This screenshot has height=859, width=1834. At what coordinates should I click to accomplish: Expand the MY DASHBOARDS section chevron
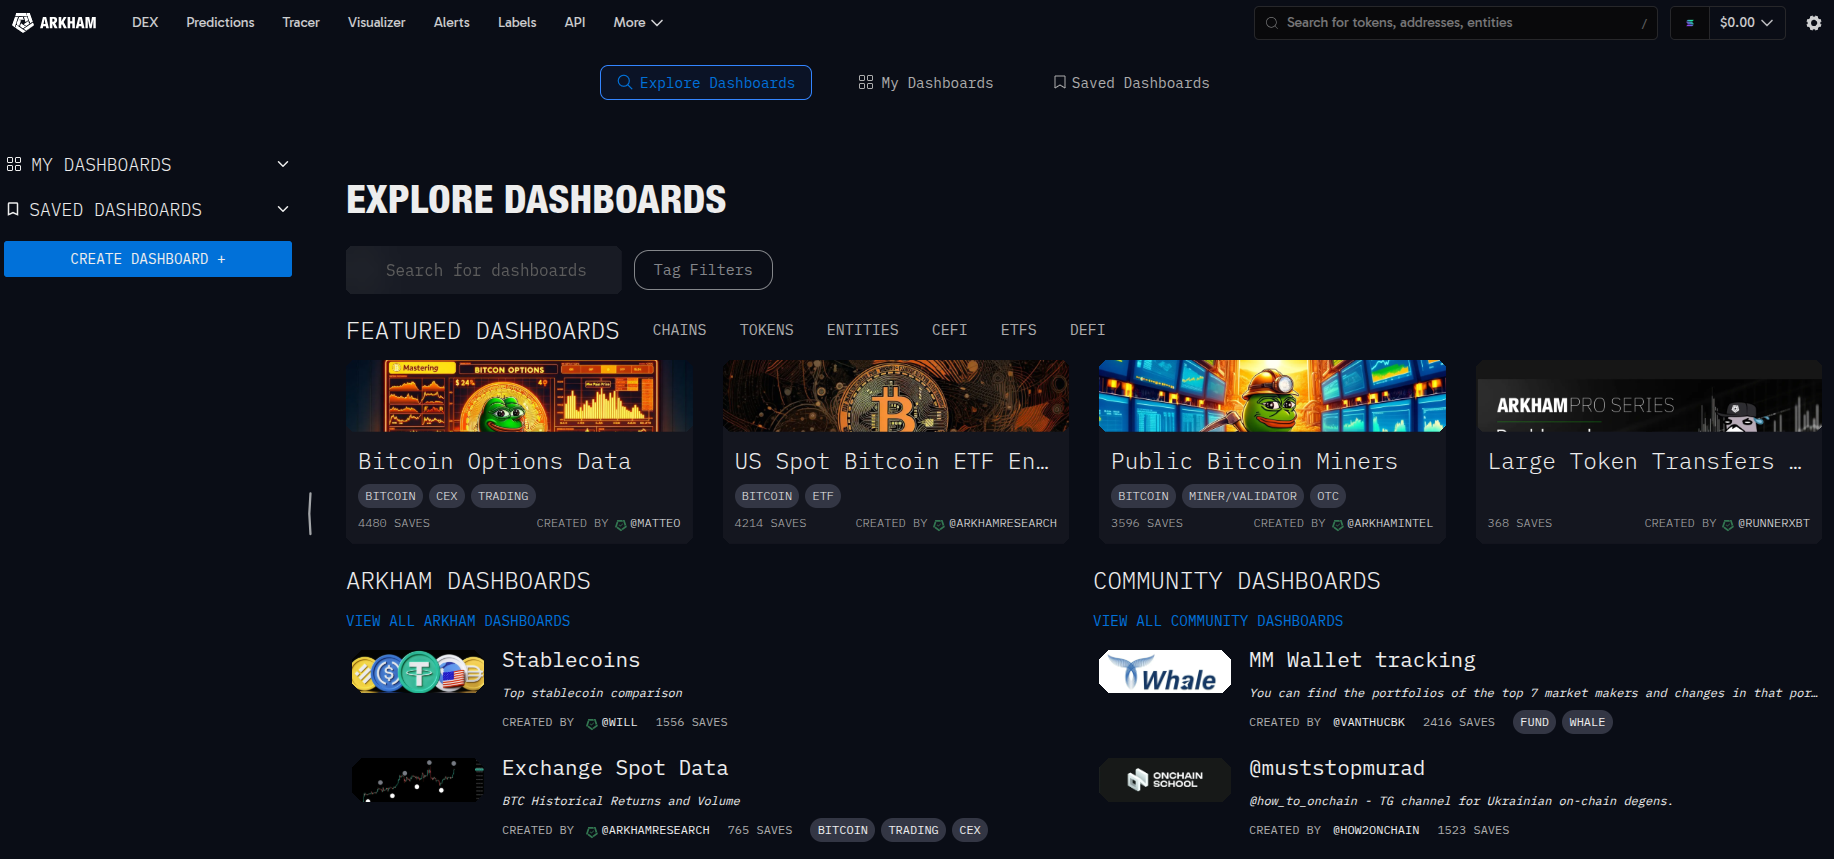283,164
